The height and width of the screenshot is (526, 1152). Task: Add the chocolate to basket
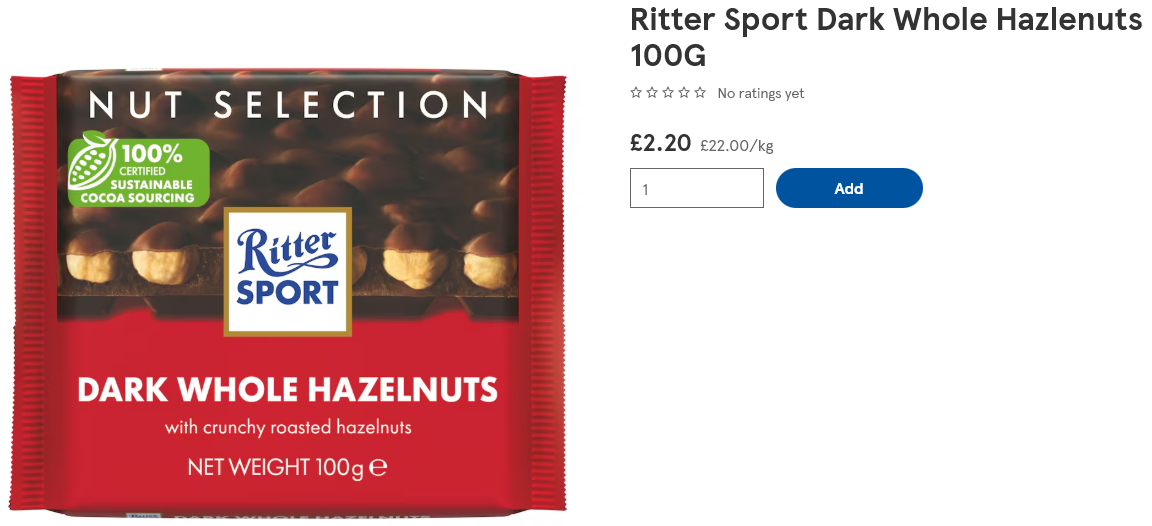click(x=849, y=188)
